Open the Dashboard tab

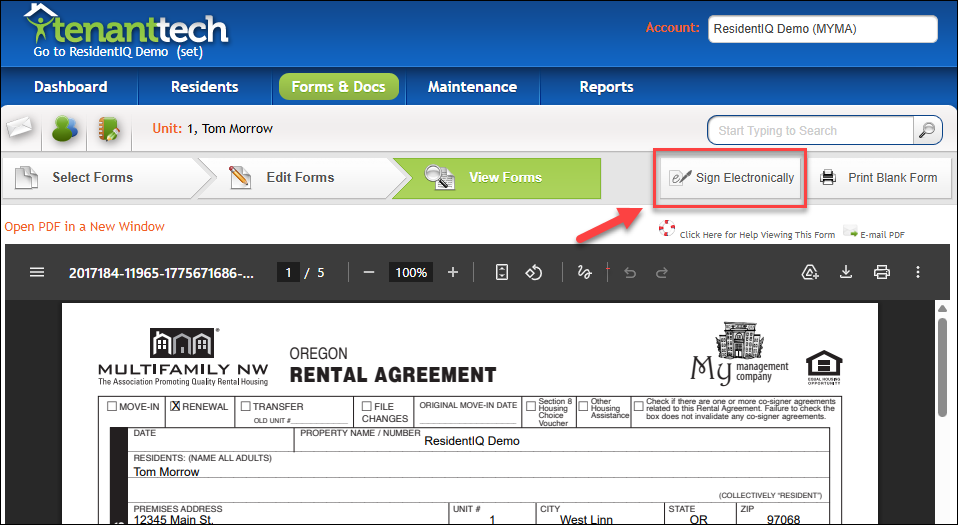70,87
